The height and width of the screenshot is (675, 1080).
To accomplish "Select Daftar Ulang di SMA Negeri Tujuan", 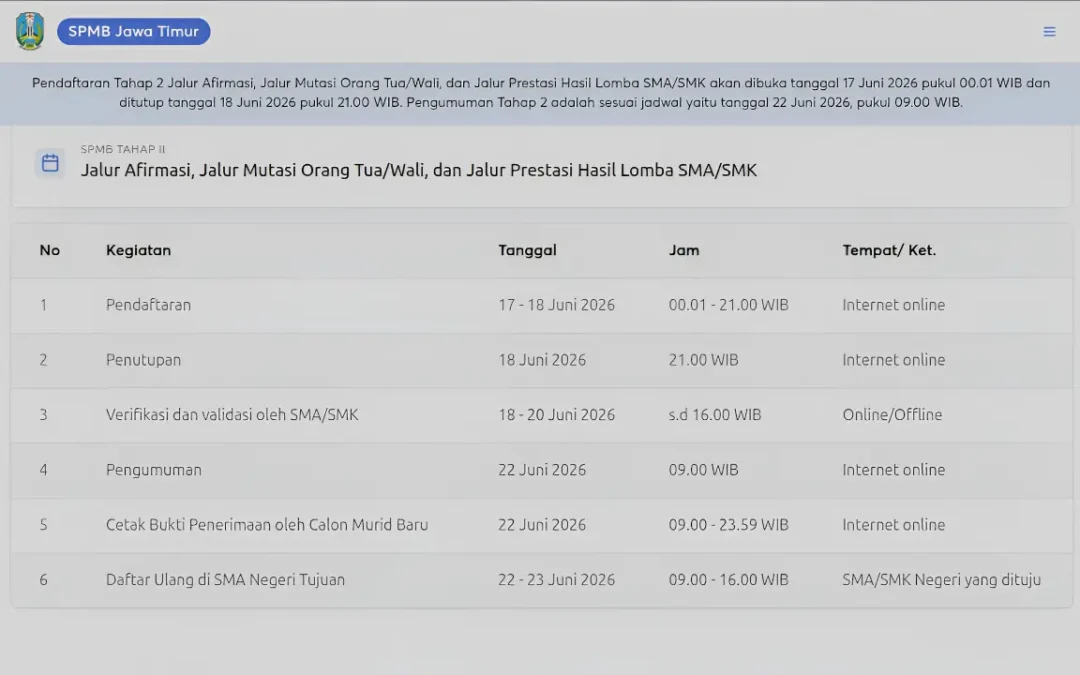I will [x=225, y=580].
